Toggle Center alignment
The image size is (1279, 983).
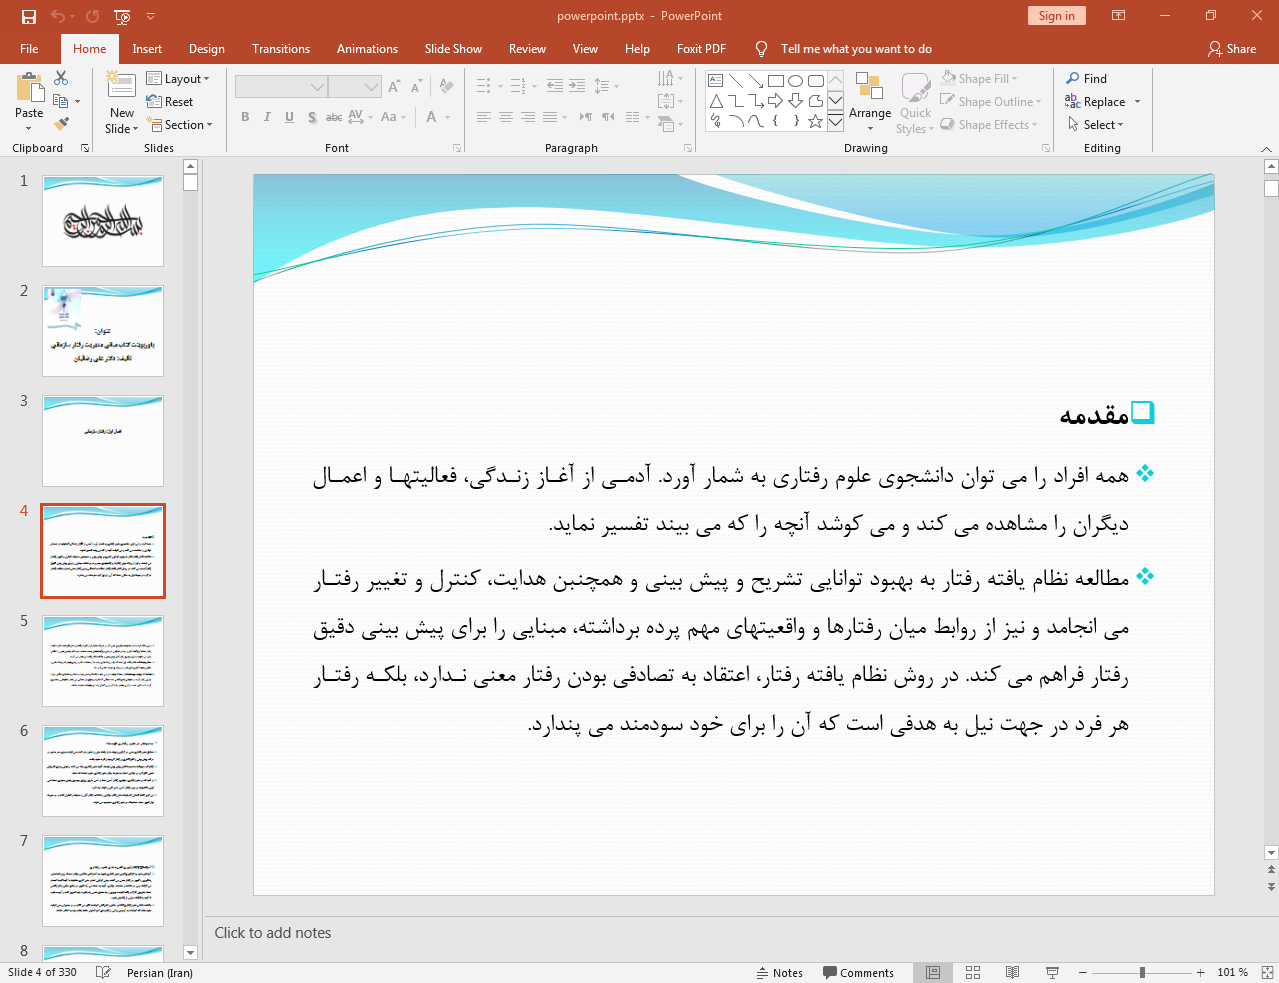505,117
